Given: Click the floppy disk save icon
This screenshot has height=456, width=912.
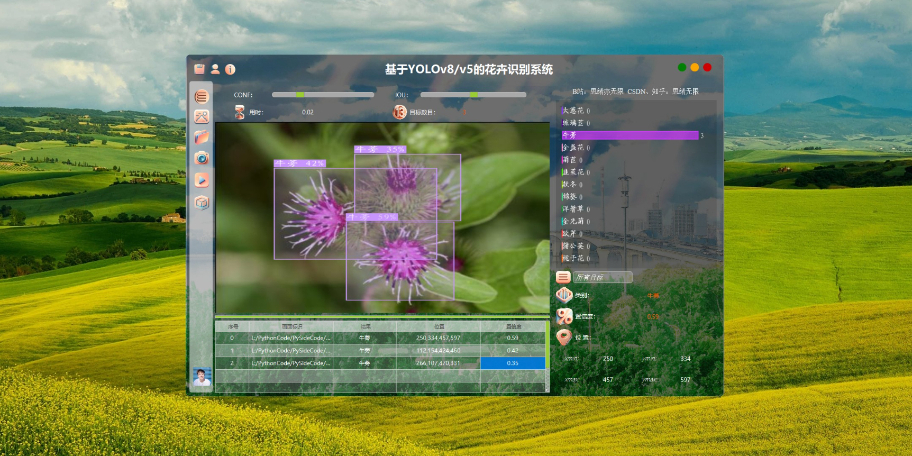Looking at the screenshot, I should click(200, 69).
